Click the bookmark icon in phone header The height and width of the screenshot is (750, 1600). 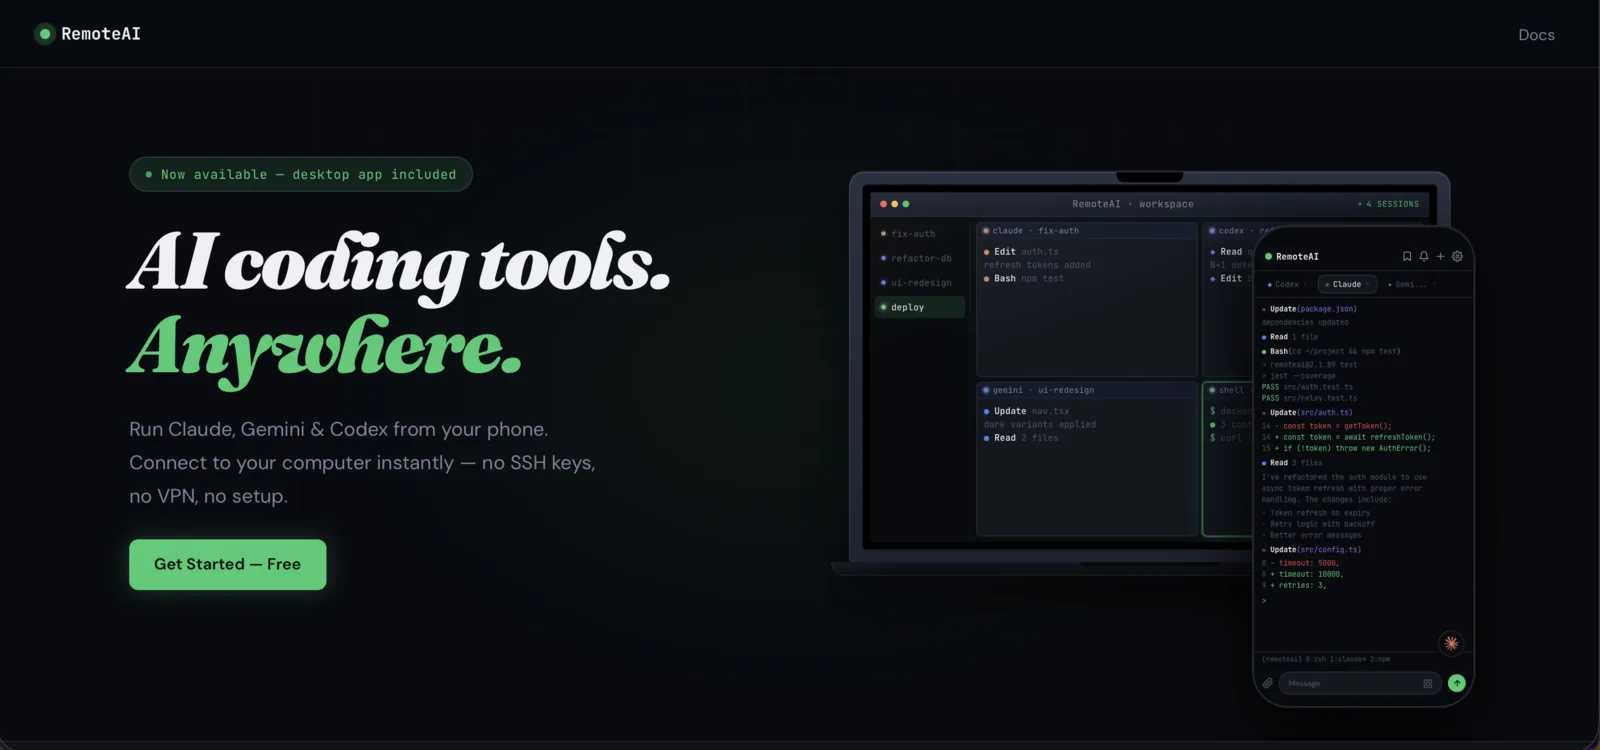point(1407,257)
